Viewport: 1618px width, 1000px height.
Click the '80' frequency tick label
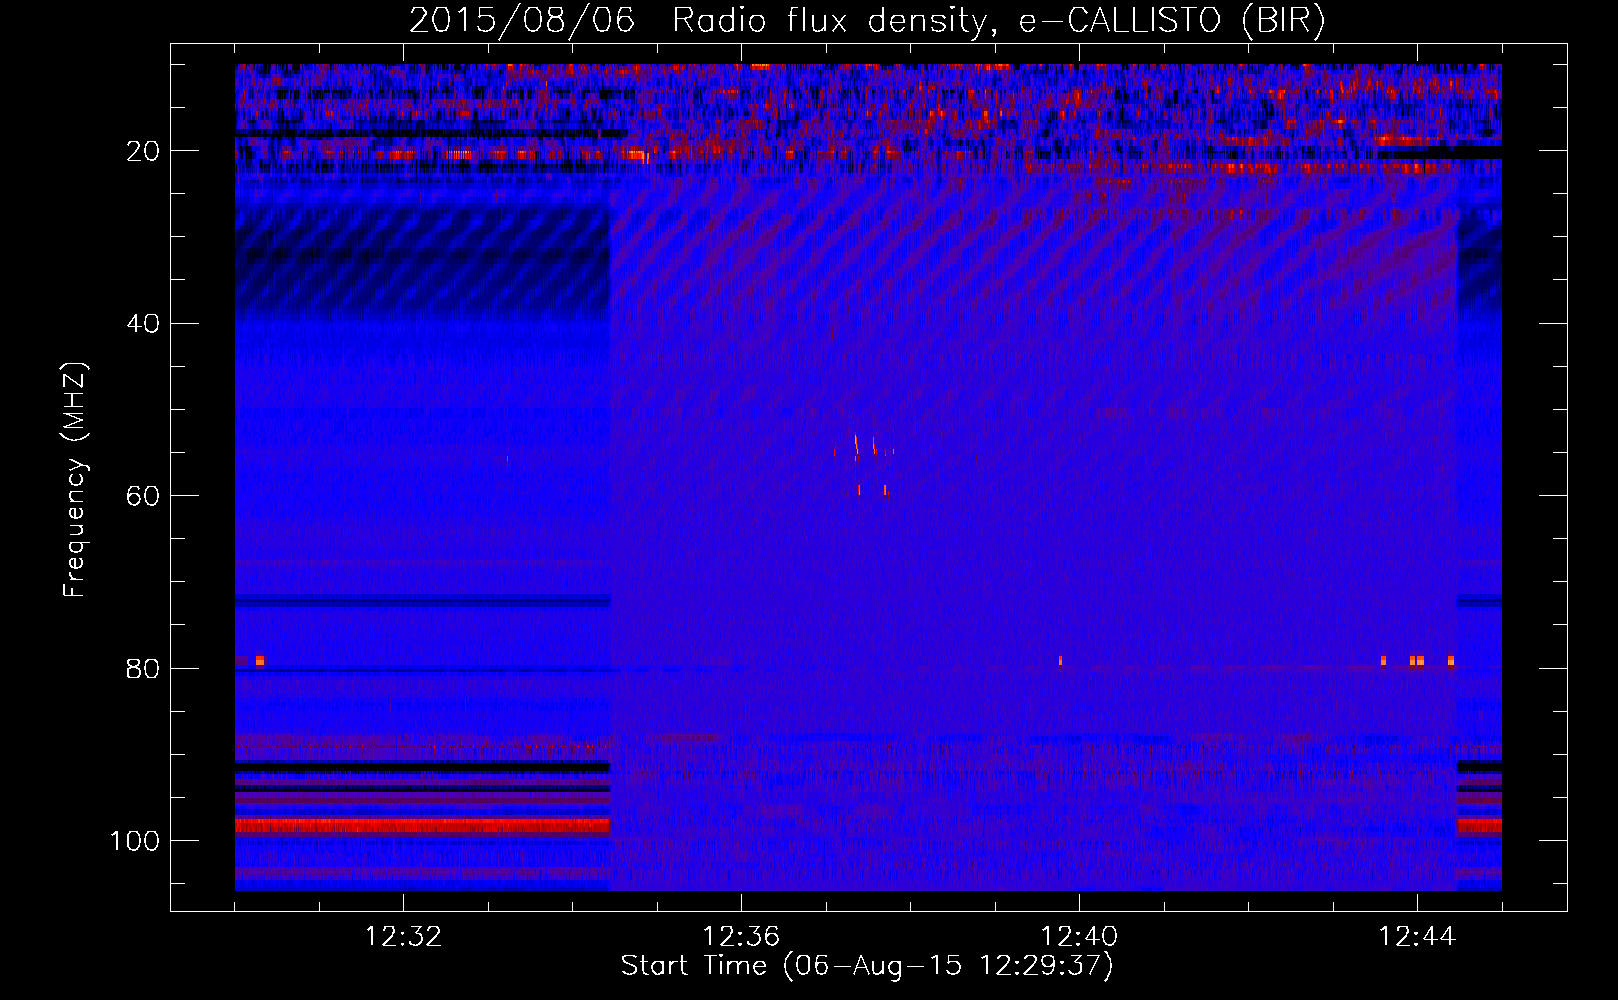(144, 668)
